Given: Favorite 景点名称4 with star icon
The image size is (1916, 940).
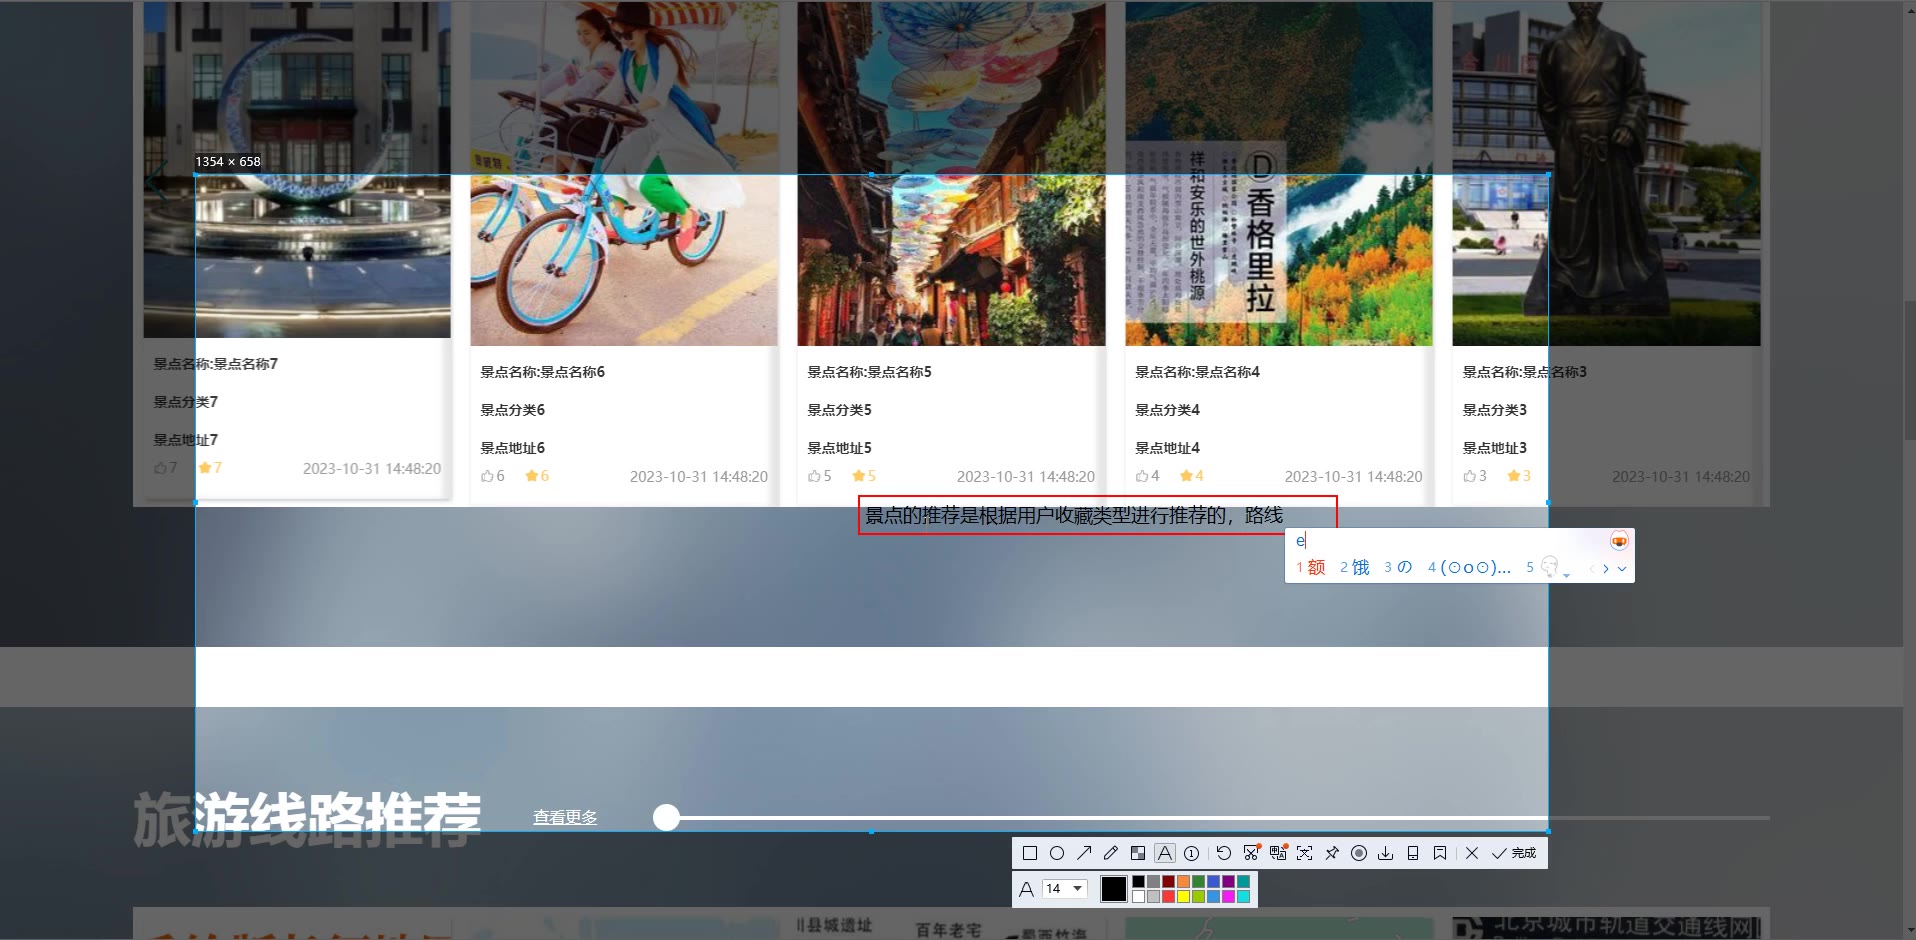Looking at the screenshot, I should click(x=1186, y=476).
